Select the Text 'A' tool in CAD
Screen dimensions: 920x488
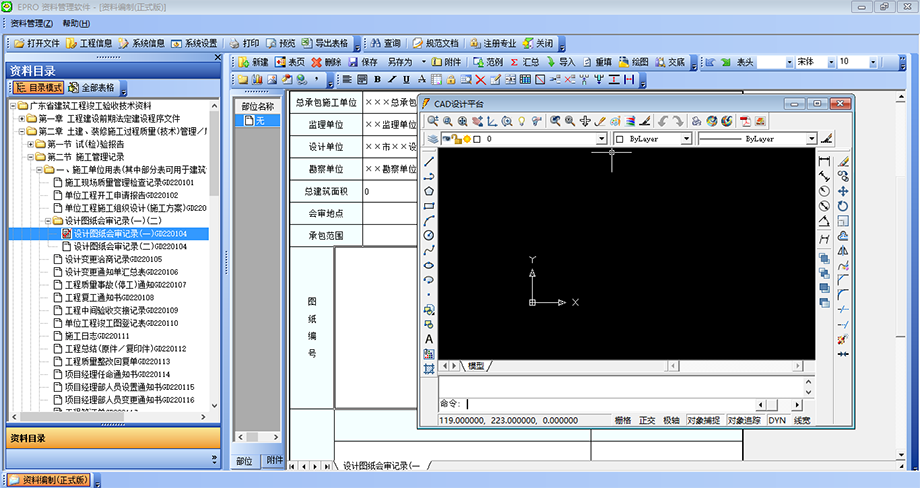[x=429, y=339]
